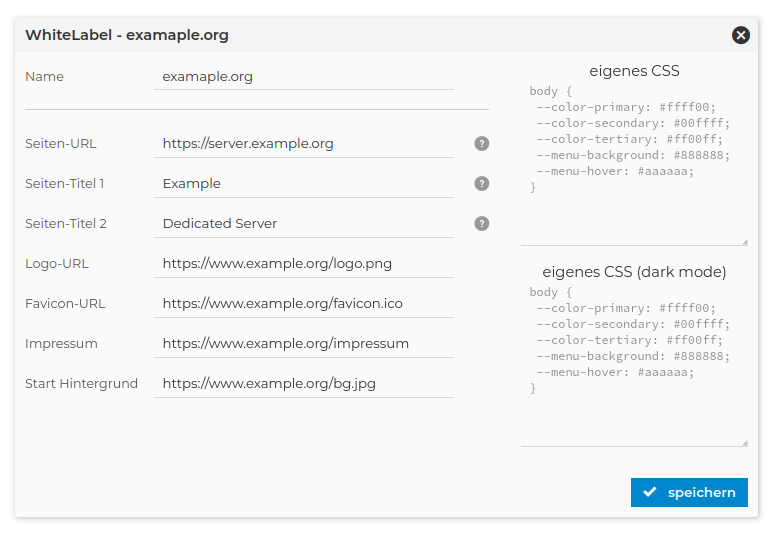The width and height of the screenshot is (773, 535).
Task: Click the Start Hintergrund label
Action: tap(81, 383)
